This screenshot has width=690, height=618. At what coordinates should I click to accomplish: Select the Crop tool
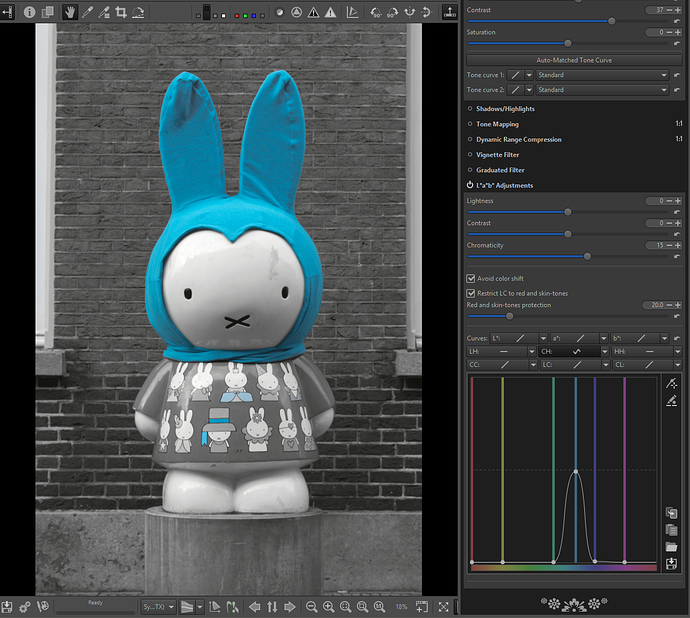click(x=121, y=12)
